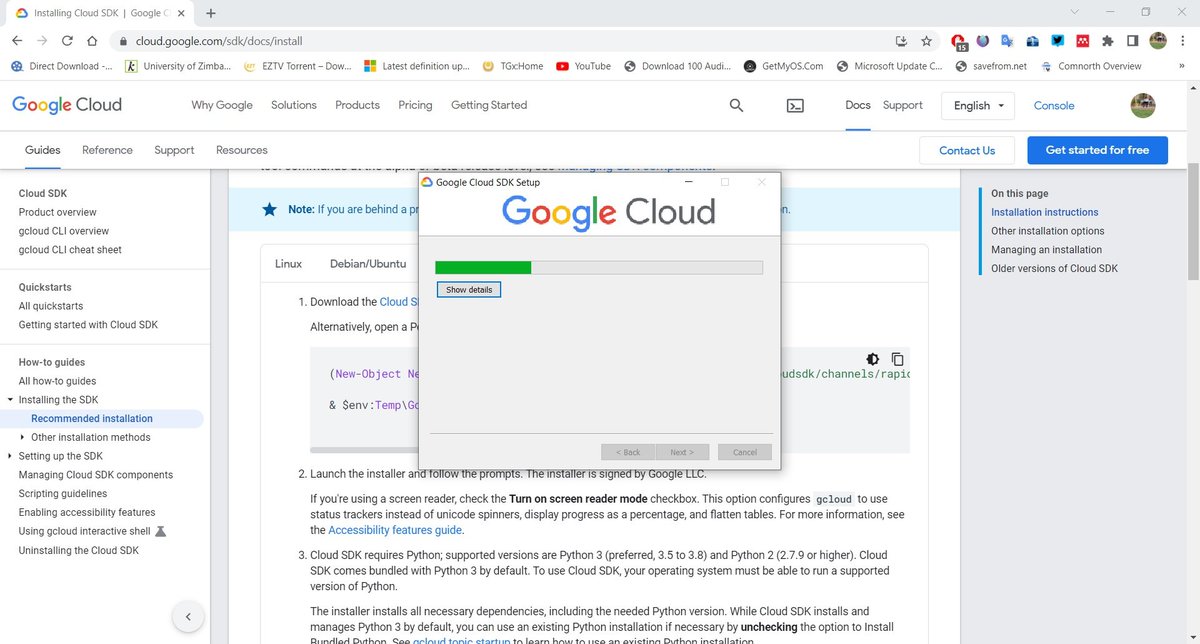Expand Setting up the SDK section
Viewport: 1200px width, 644px height.
[9, 456]
